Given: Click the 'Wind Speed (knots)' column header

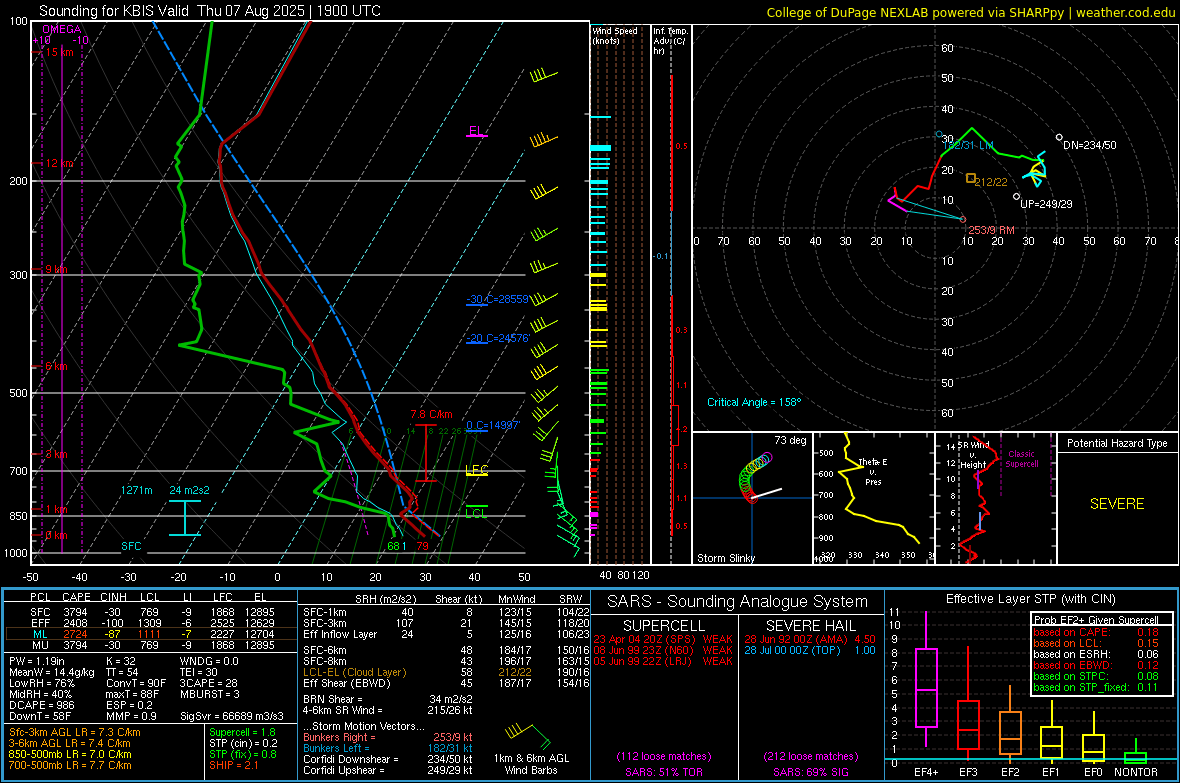Looking at the screenshot, I should pos(614,35).
